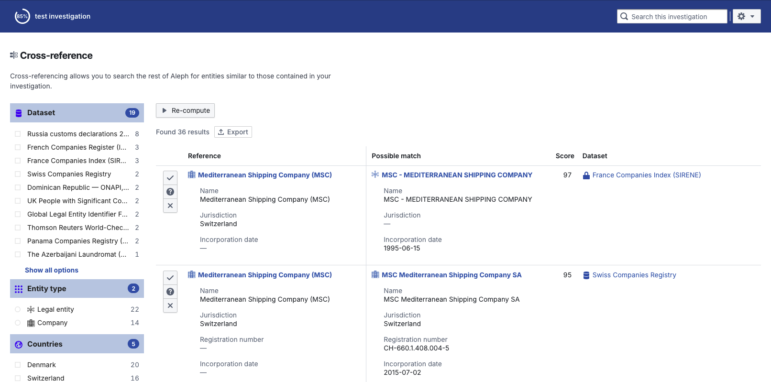Click the test investigation title

(x=62, y=16)
